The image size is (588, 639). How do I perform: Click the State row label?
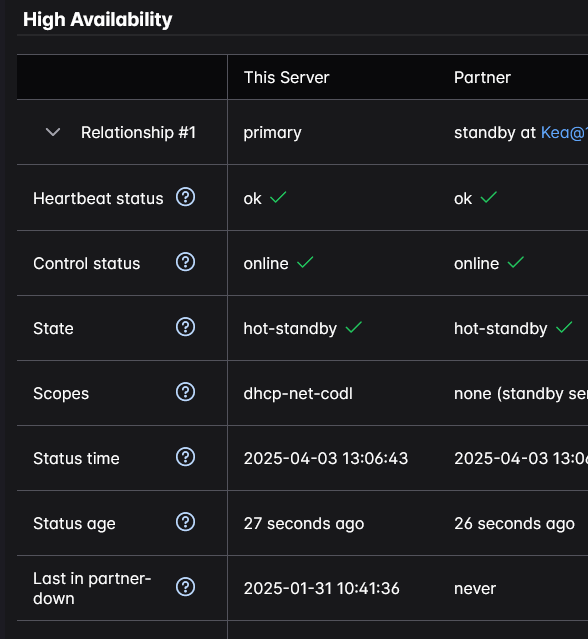(x=53, y=328)
